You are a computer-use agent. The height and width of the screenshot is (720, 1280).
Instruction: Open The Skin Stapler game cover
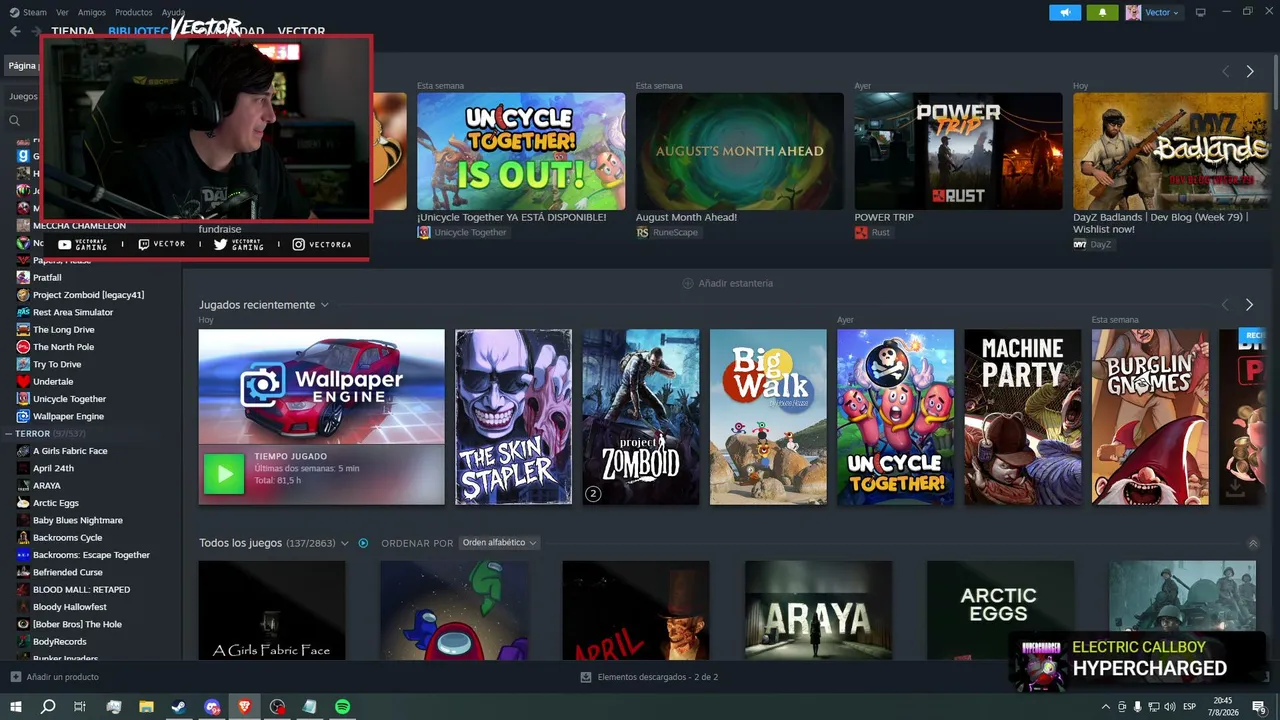tap(513, 417)
